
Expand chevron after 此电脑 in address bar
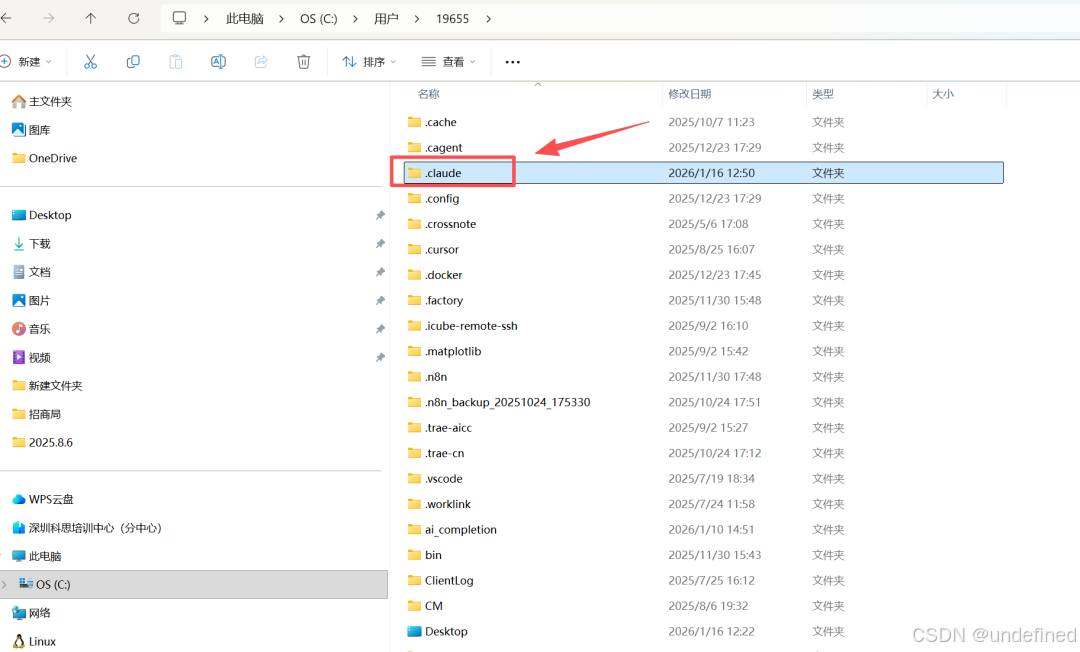281,19
